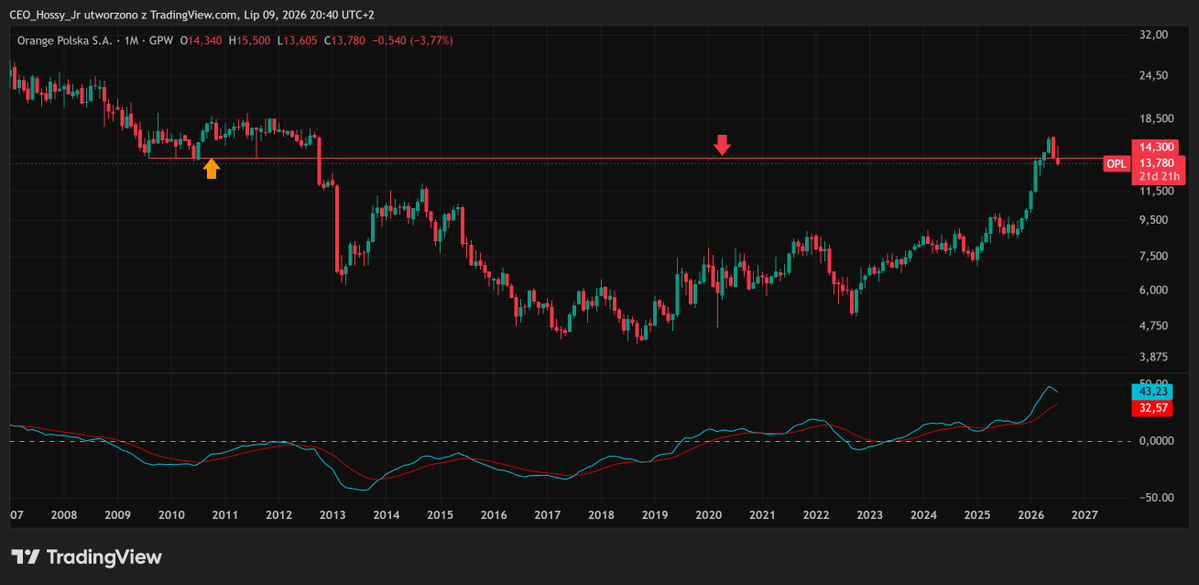Click the 2012 time axis label

[x=278, y=515]
